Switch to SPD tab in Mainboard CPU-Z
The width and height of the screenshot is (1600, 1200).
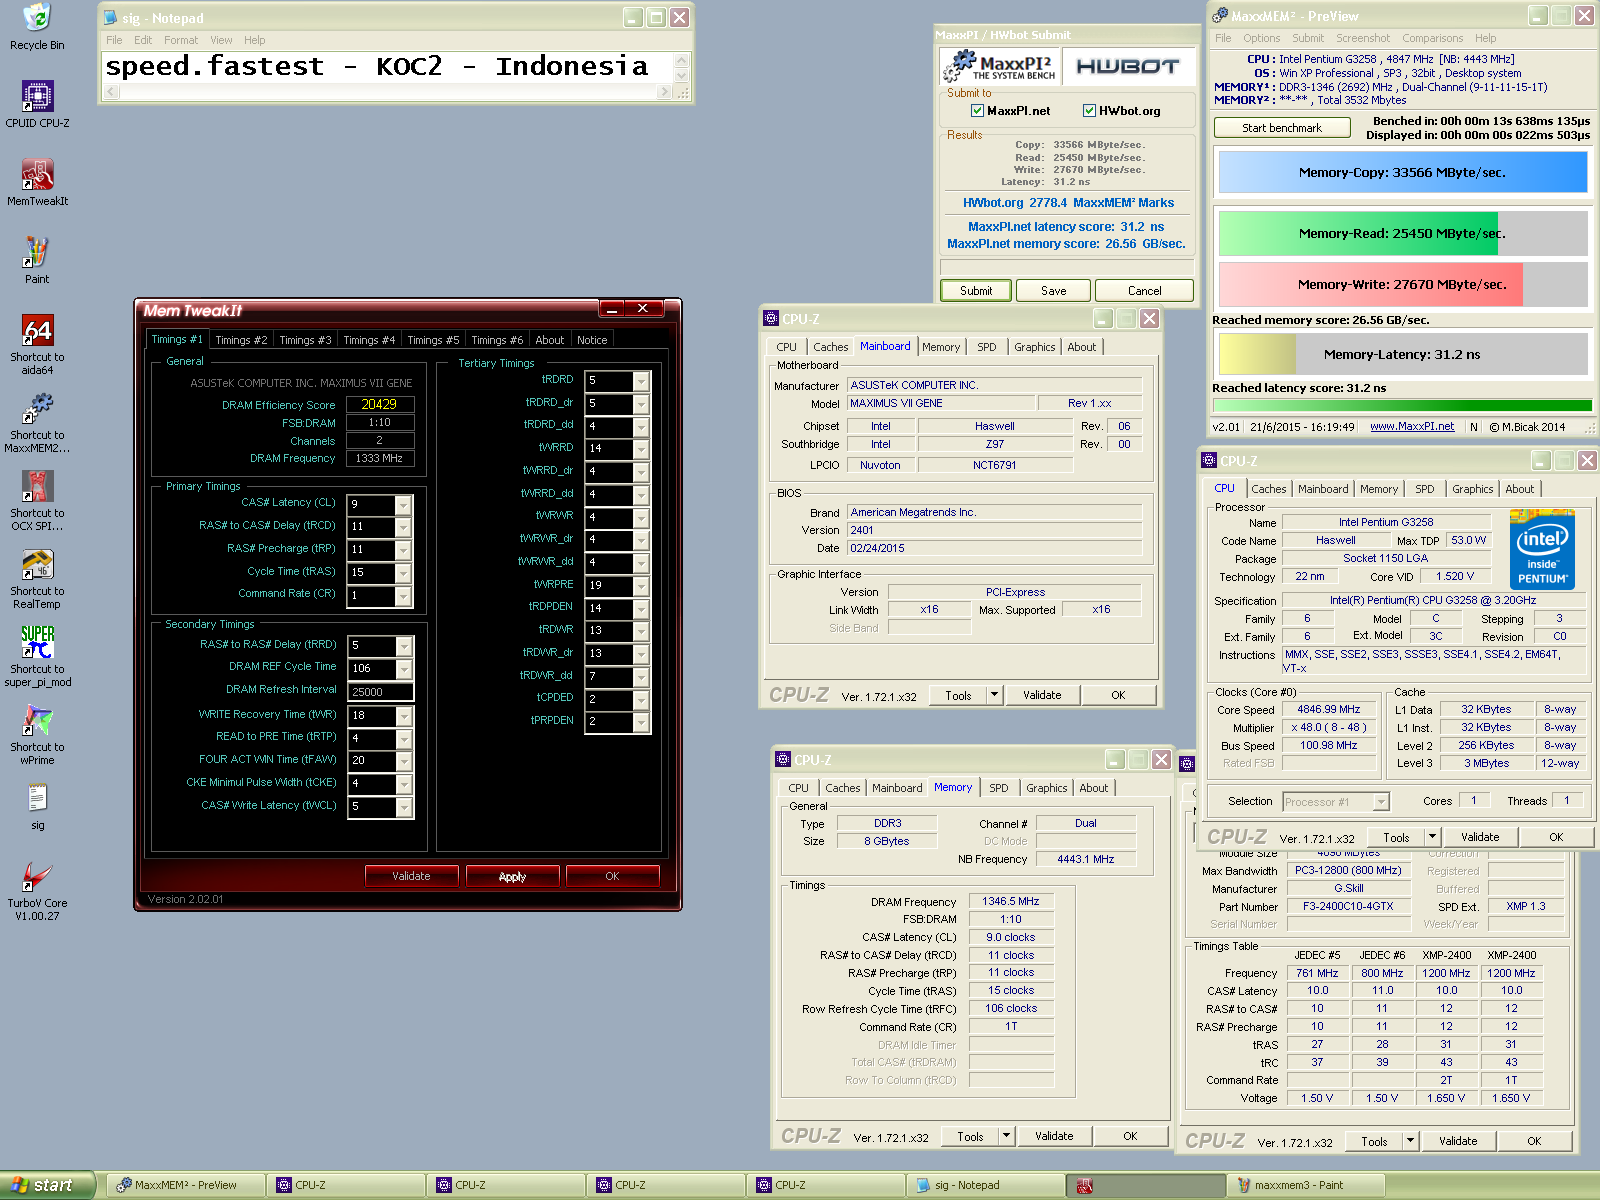[x=987, y=347]
